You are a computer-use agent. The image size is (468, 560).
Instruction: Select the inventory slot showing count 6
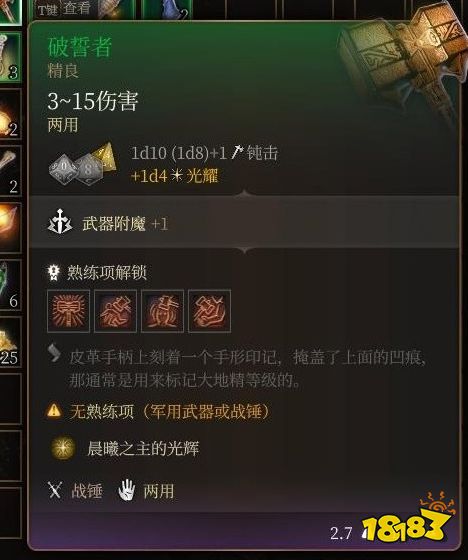coord(11,285)
